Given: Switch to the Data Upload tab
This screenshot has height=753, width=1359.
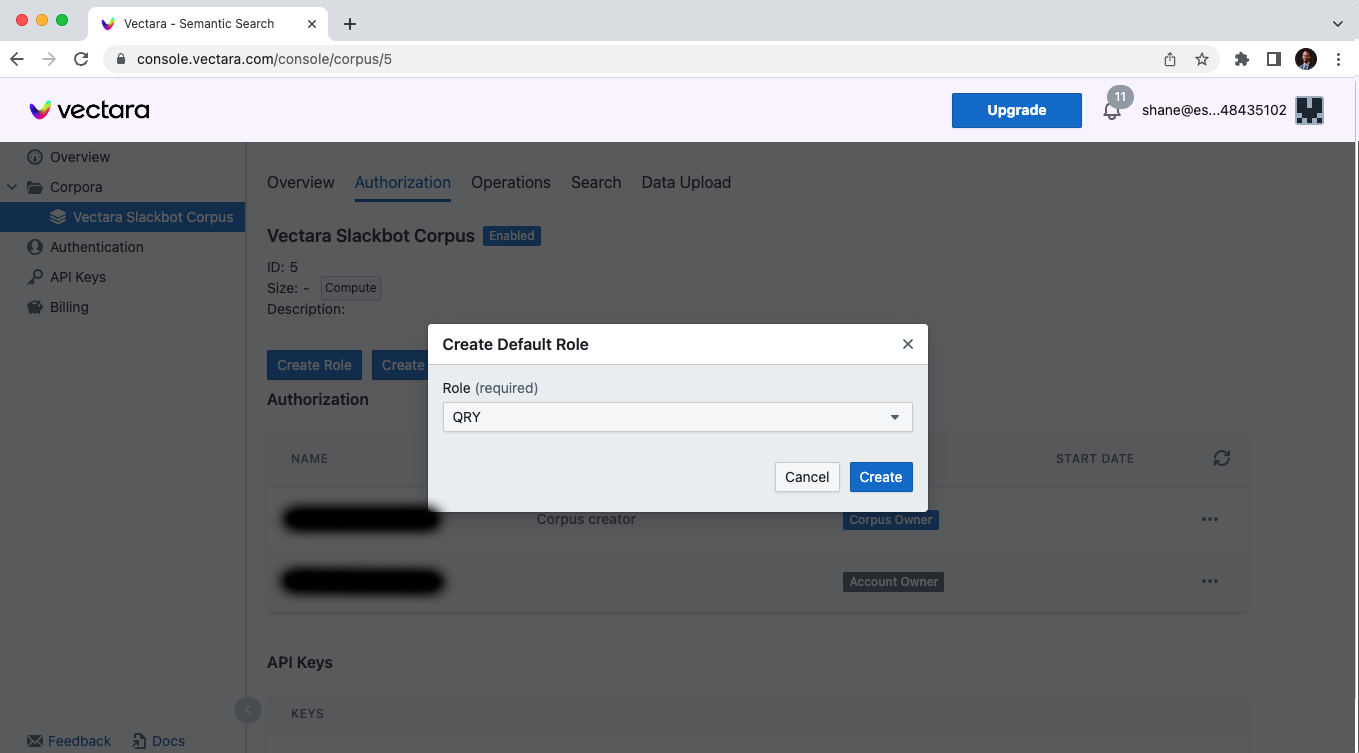Looking at the screenshot, I should click(x=686, y=182).
